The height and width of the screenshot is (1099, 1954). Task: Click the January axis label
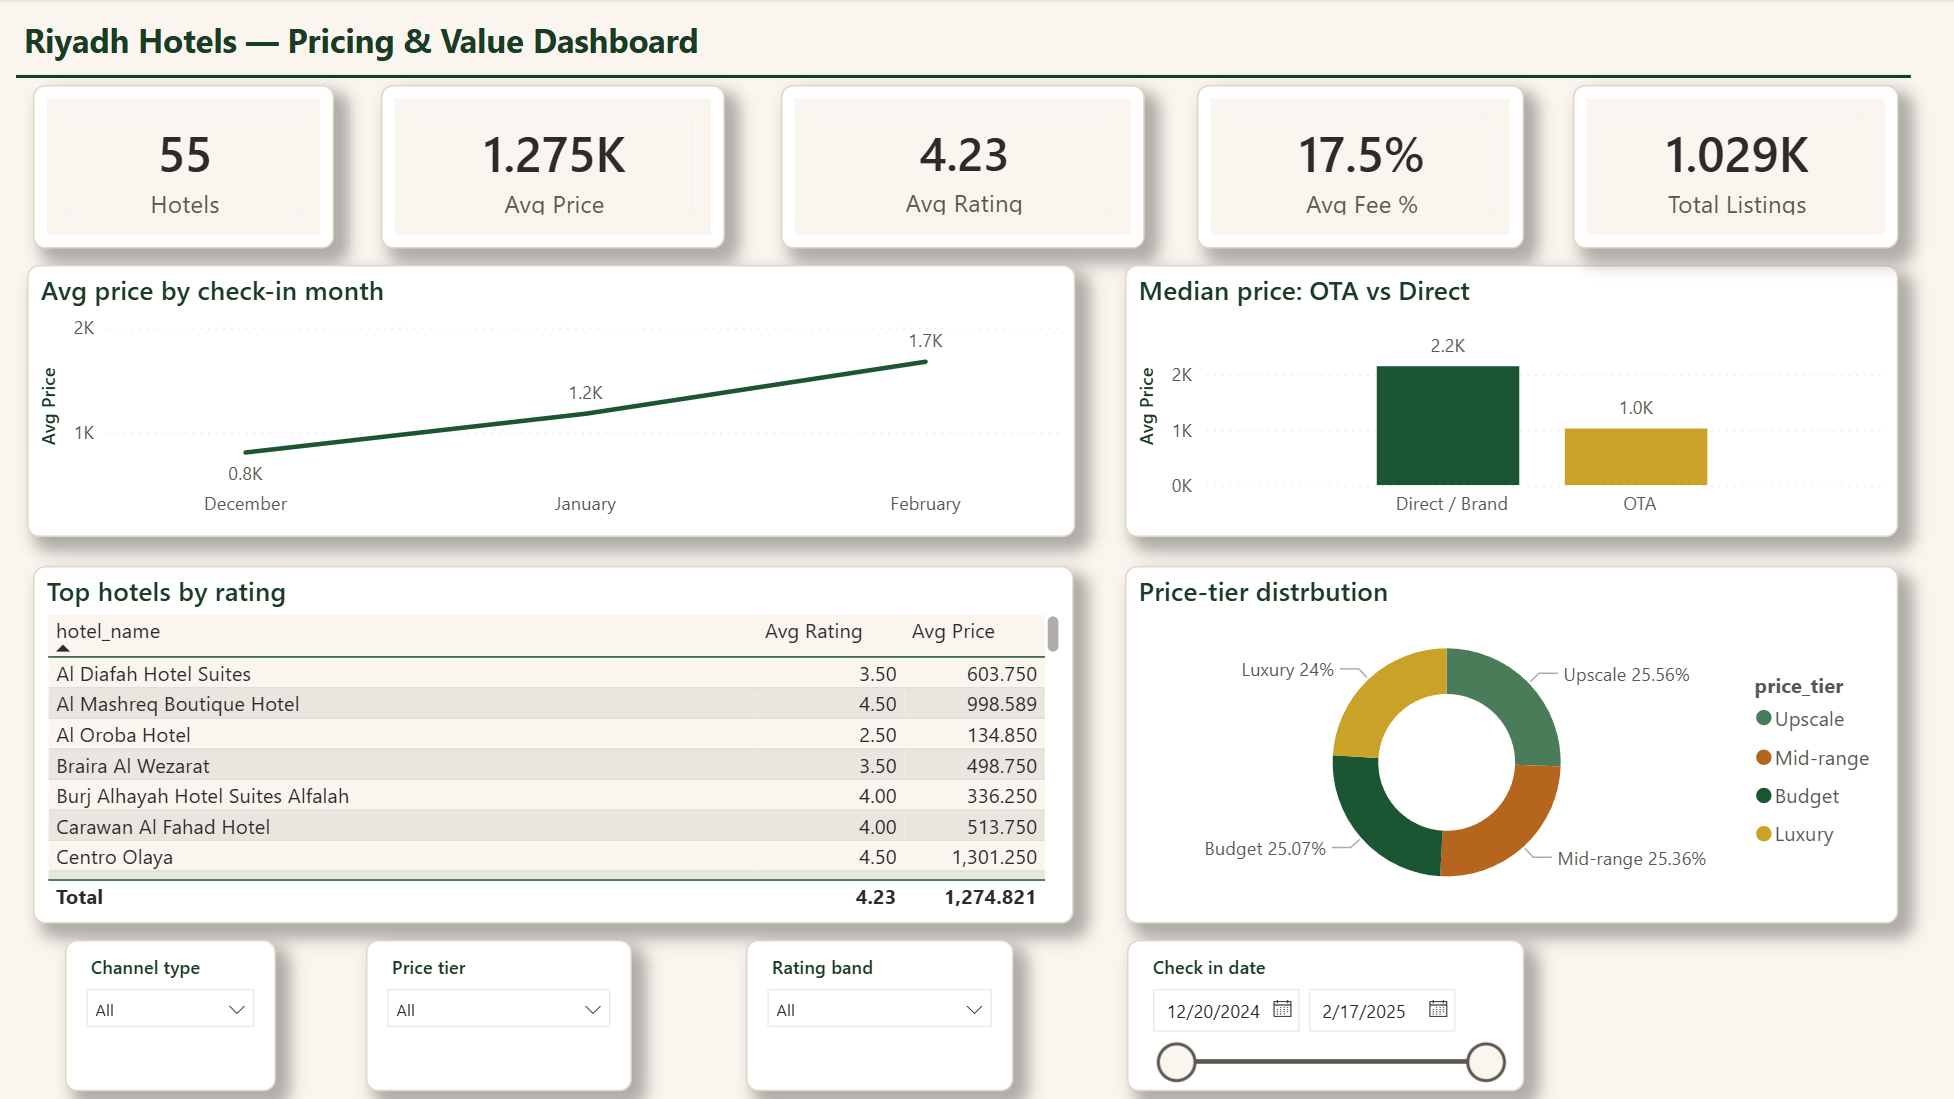click(x=585, y=504)
